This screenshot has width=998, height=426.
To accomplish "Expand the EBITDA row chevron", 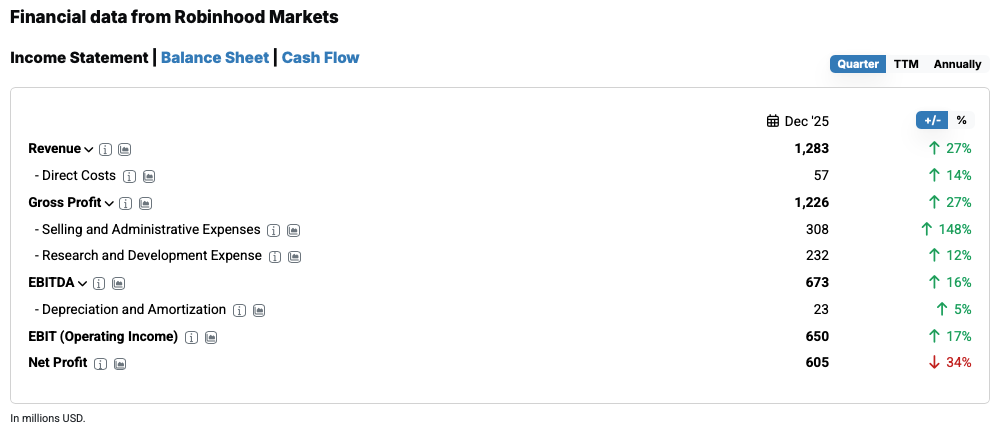I will 83,285.
